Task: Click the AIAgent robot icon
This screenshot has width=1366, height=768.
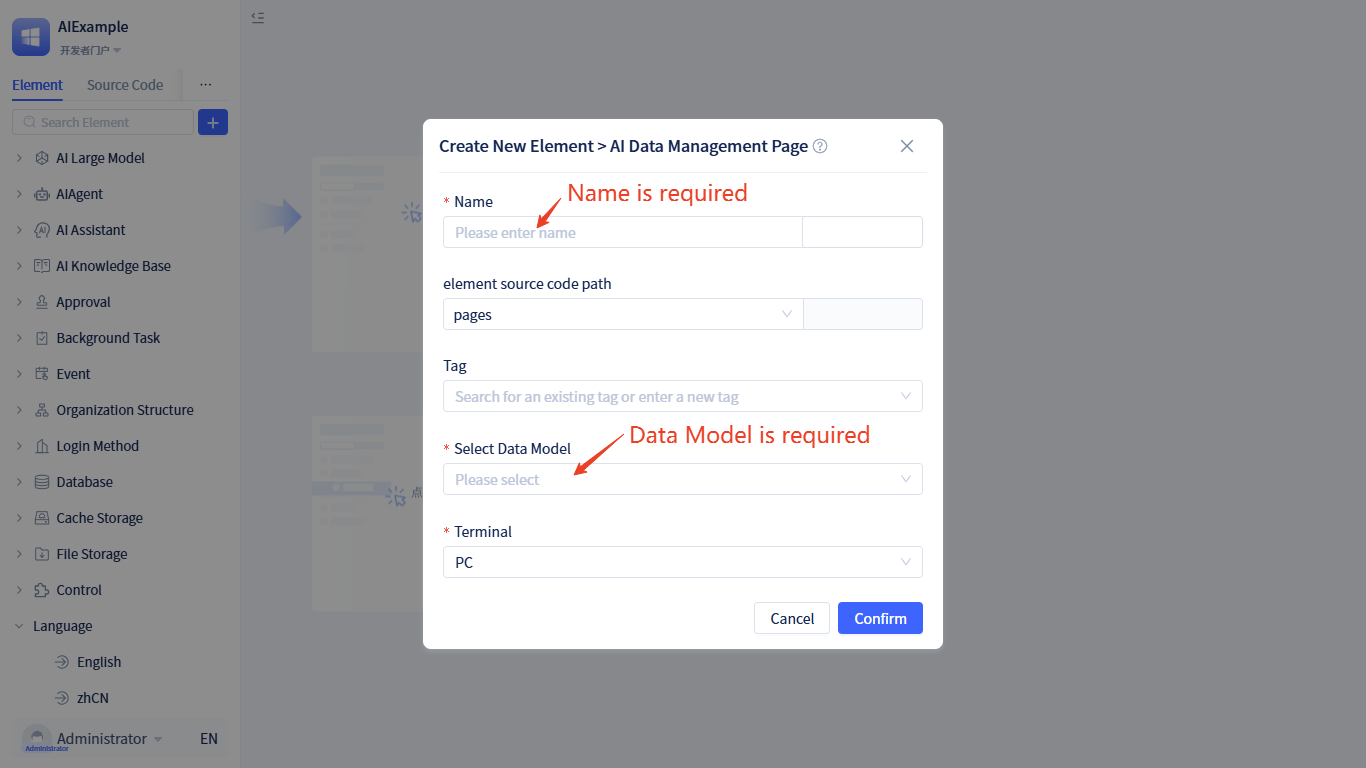Action: [42, 194]
